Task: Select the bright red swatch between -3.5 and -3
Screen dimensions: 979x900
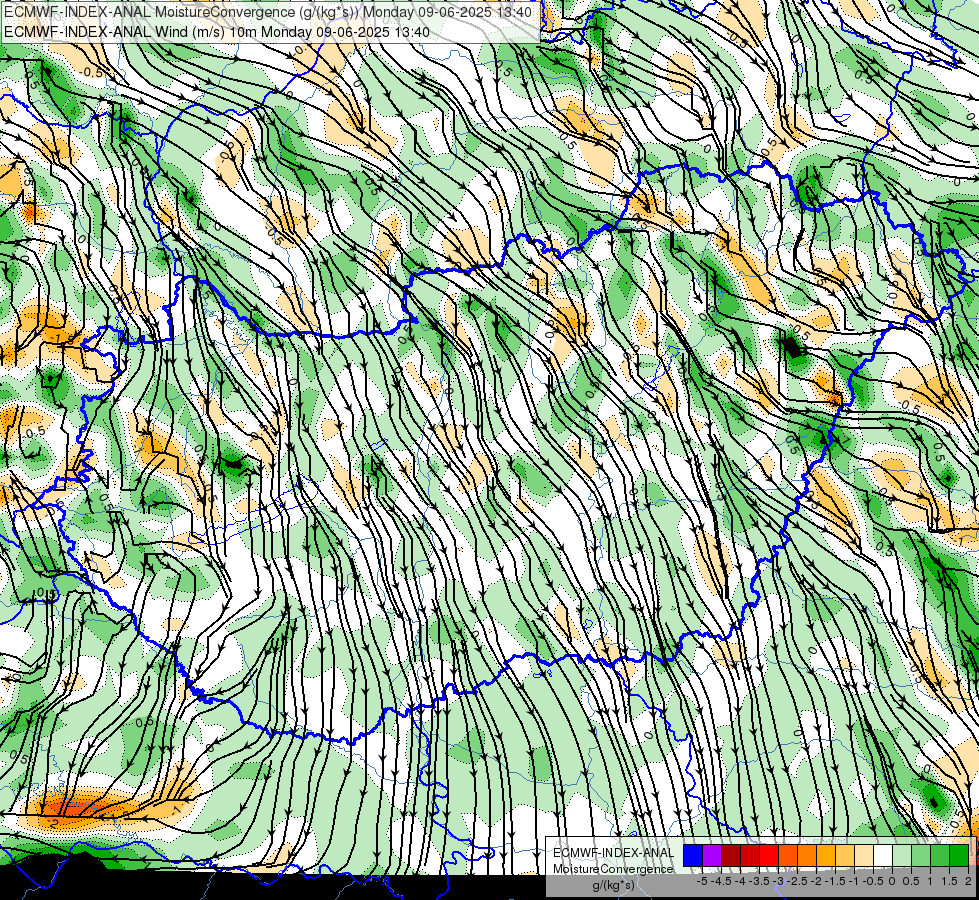Action: click(x=769, y=856)
